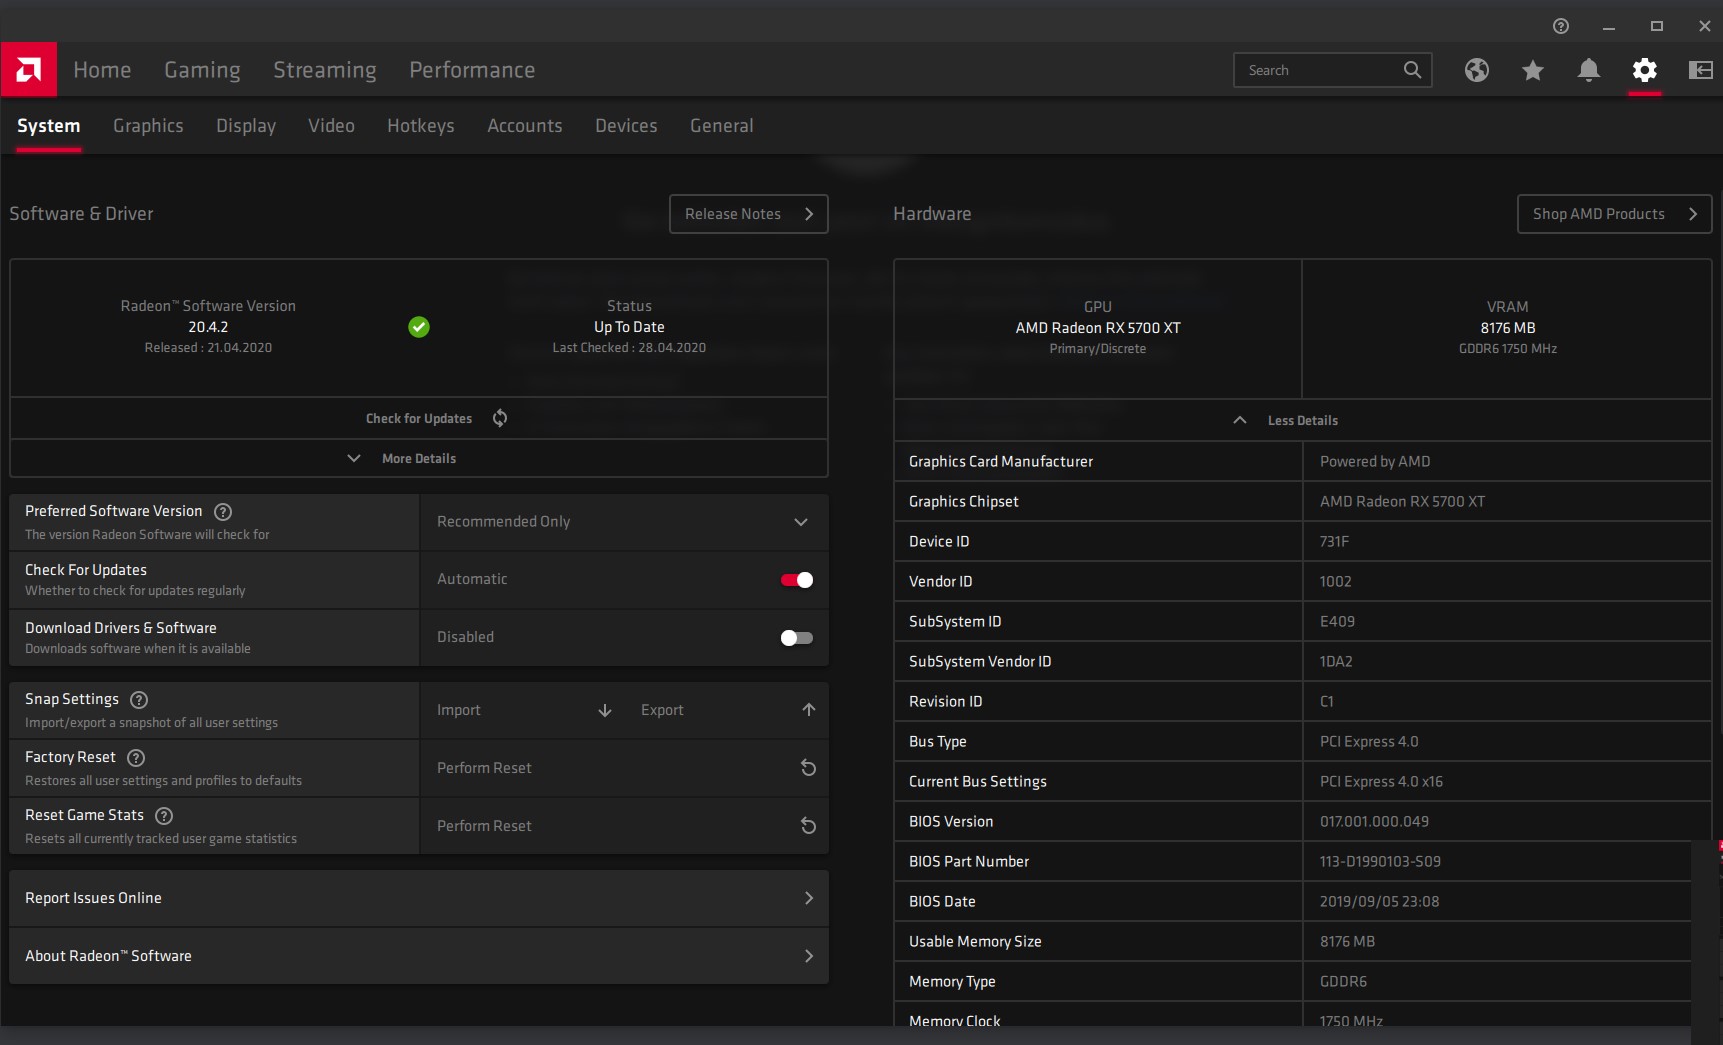The width and height of the screenshot is (1723, 1045).
Task: Click the search magnifier icon
Action: pyautogui.click(x=1412, y=70)
